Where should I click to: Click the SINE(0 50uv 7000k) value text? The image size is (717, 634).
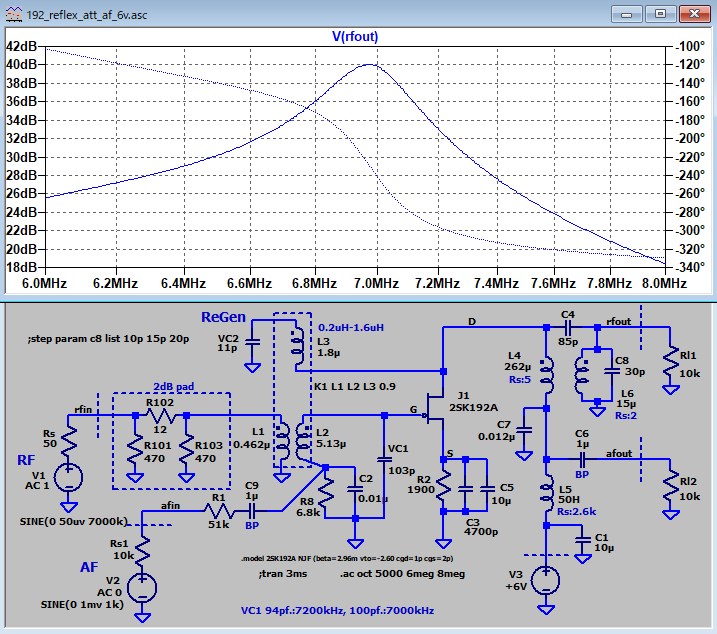(x=73, y=521)
